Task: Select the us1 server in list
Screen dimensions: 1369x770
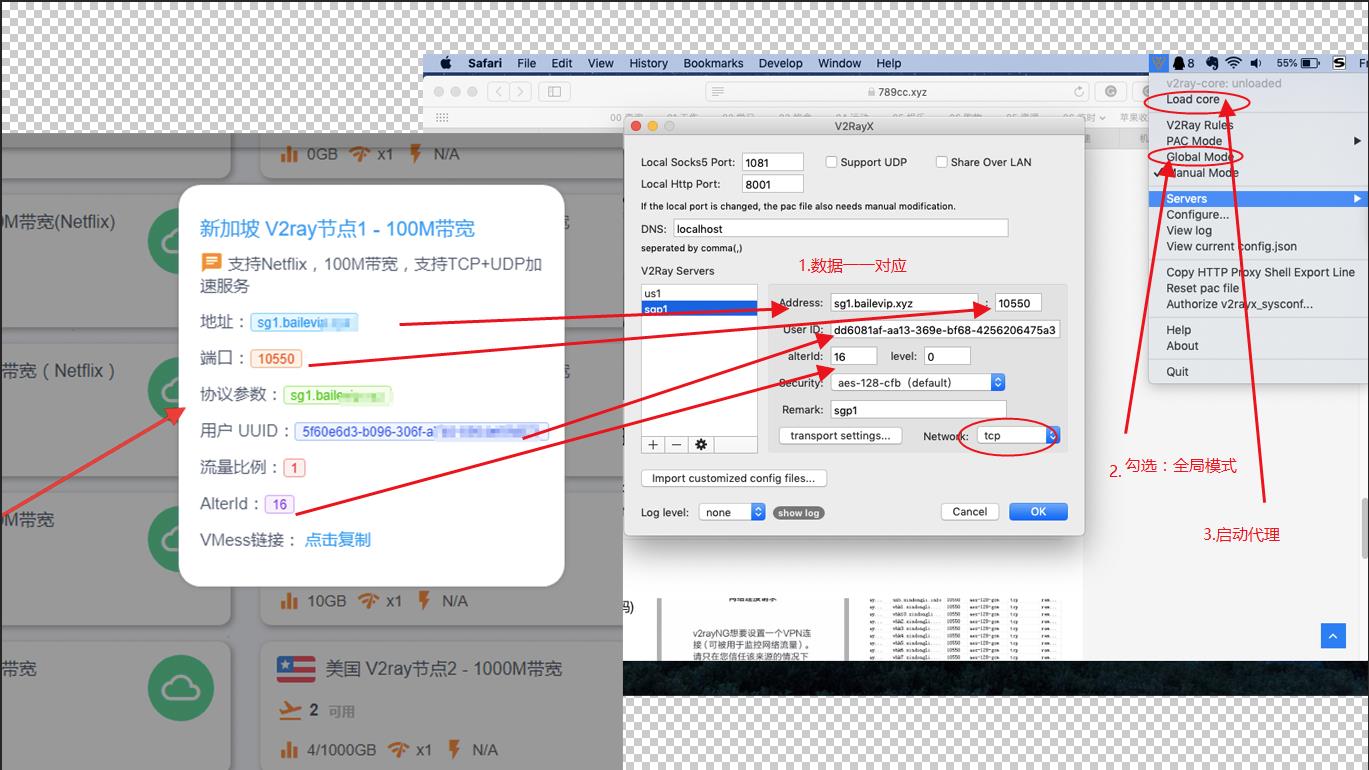Action: click(x=699, y=294)
